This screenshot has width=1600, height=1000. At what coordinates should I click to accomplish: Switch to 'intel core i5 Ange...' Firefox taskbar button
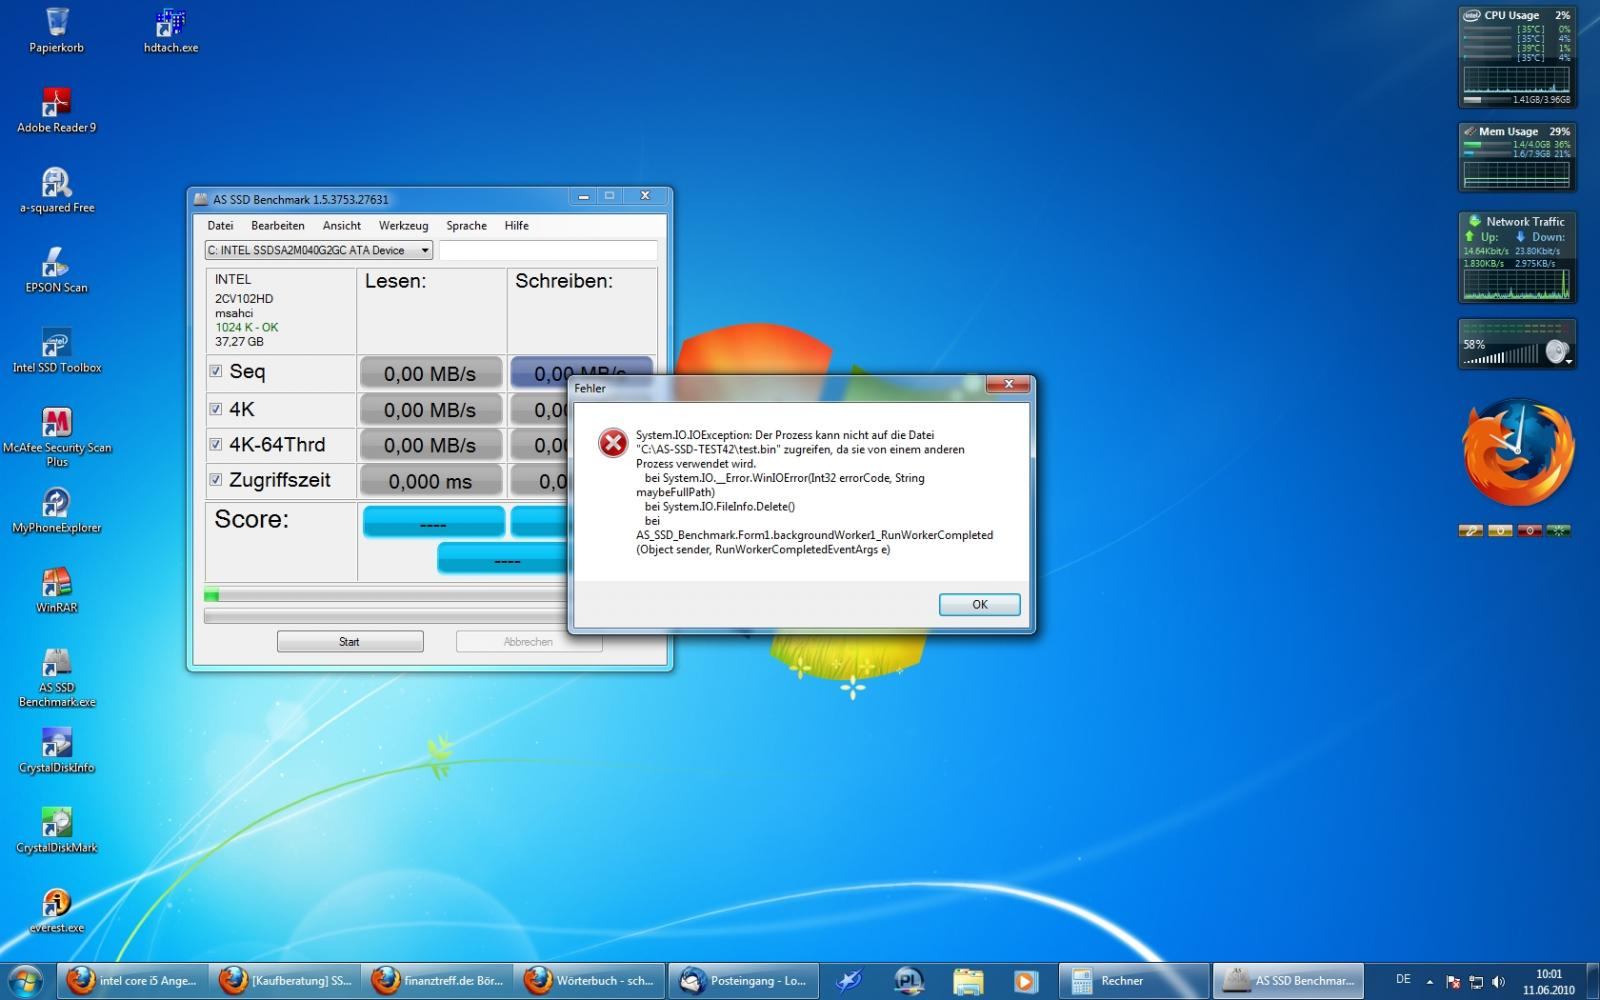coord(133,981)
